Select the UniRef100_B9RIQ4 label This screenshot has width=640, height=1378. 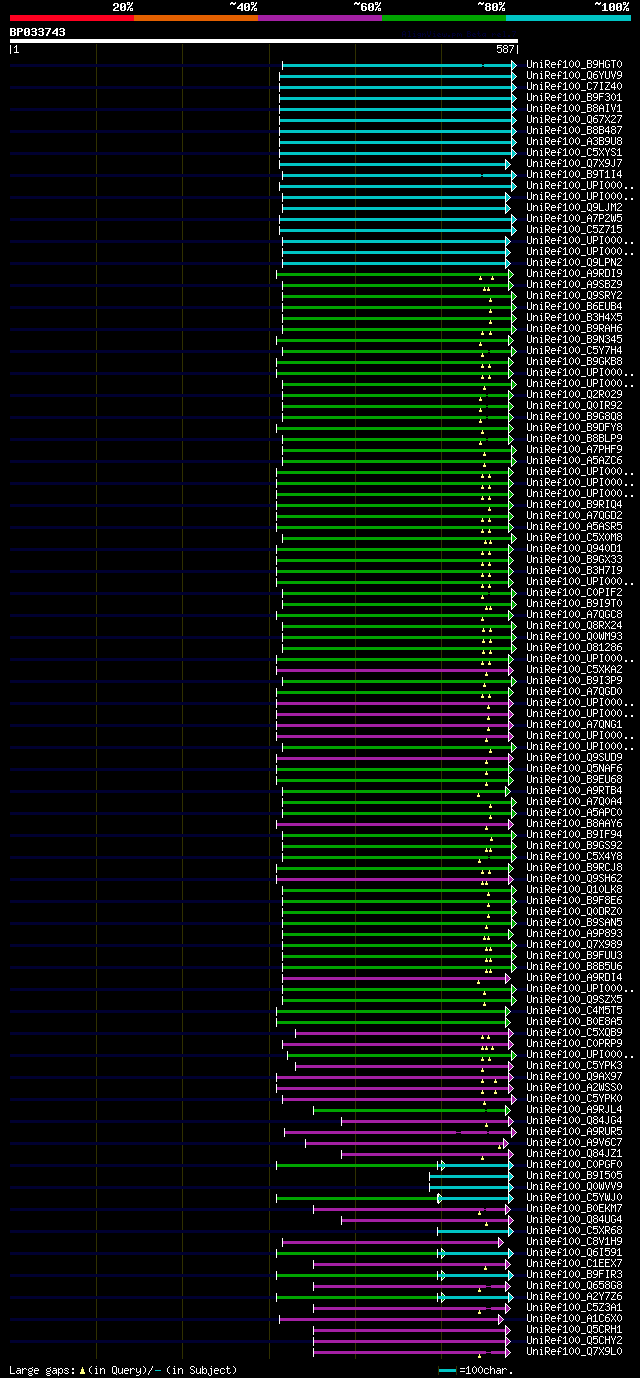point(573,504)
